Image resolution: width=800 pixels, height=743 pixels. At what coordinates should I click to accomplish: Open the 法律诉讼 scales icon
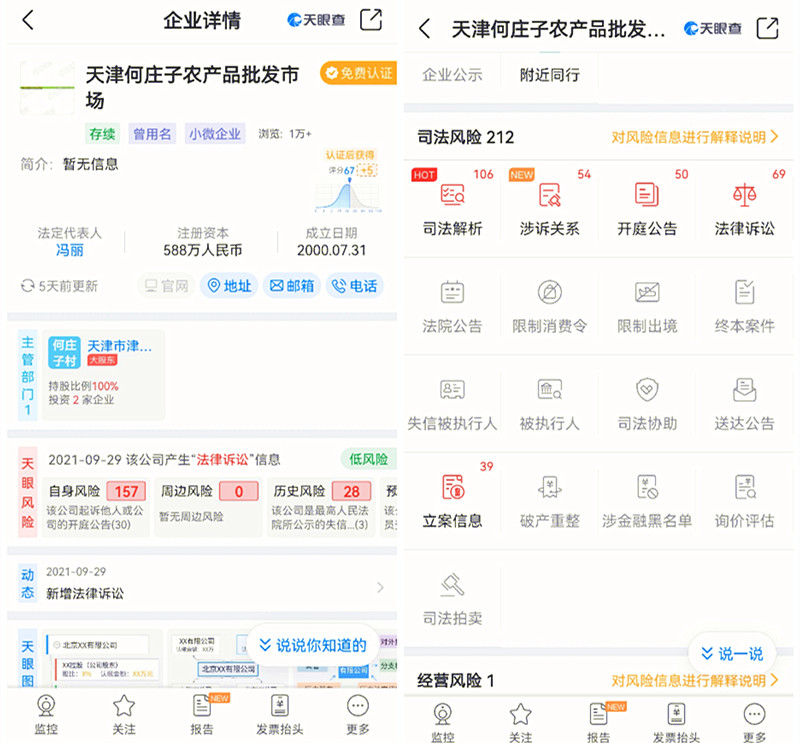(x=744, y=195)
